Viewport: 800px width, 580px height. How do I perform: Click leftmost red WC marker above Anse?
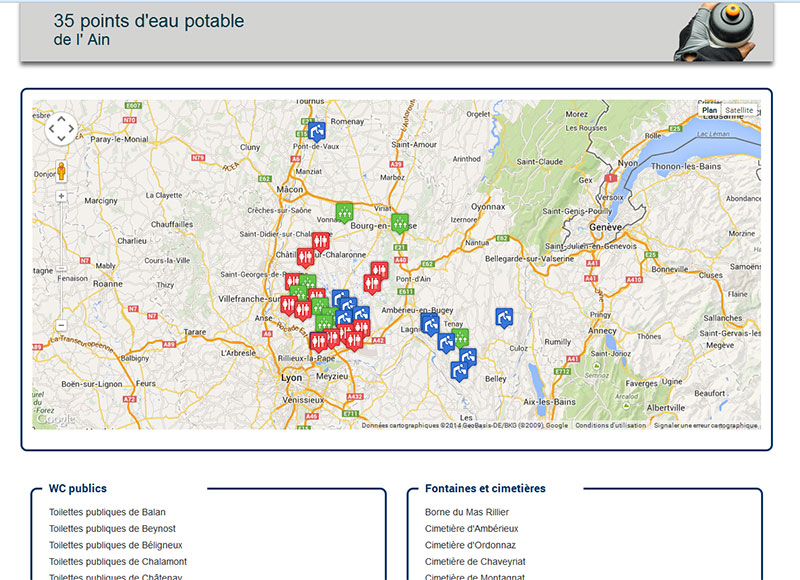(x=288, y=305)
